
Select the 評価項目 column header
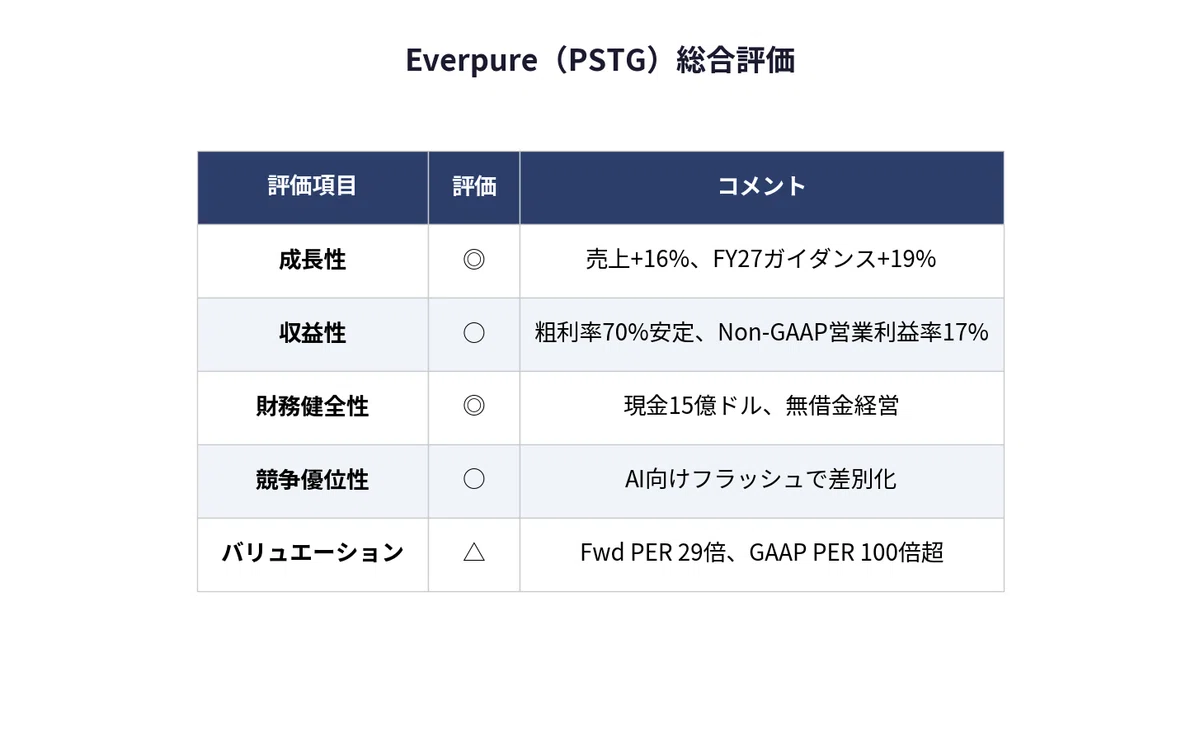coord(312,186)
